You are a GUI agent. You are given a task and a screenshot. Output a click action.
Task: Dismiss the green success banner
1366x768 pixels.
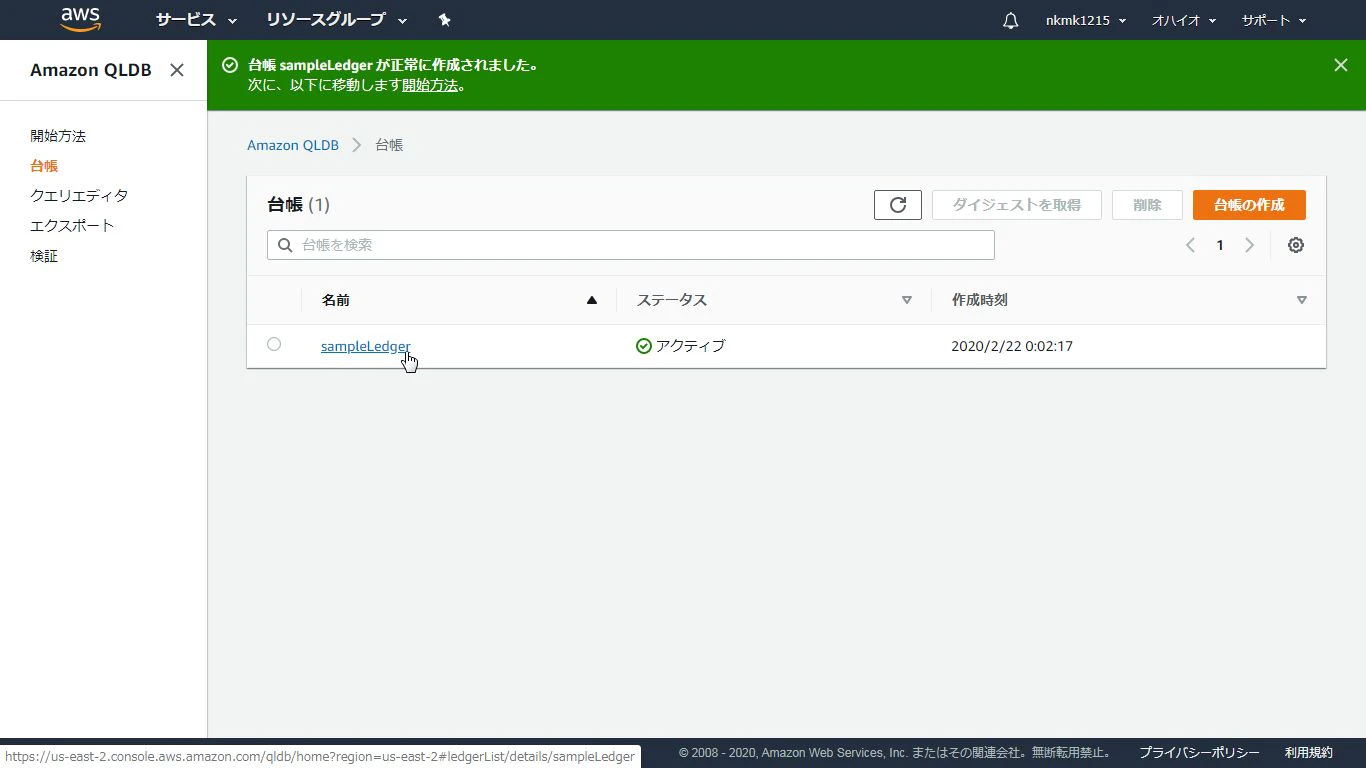1341,65
